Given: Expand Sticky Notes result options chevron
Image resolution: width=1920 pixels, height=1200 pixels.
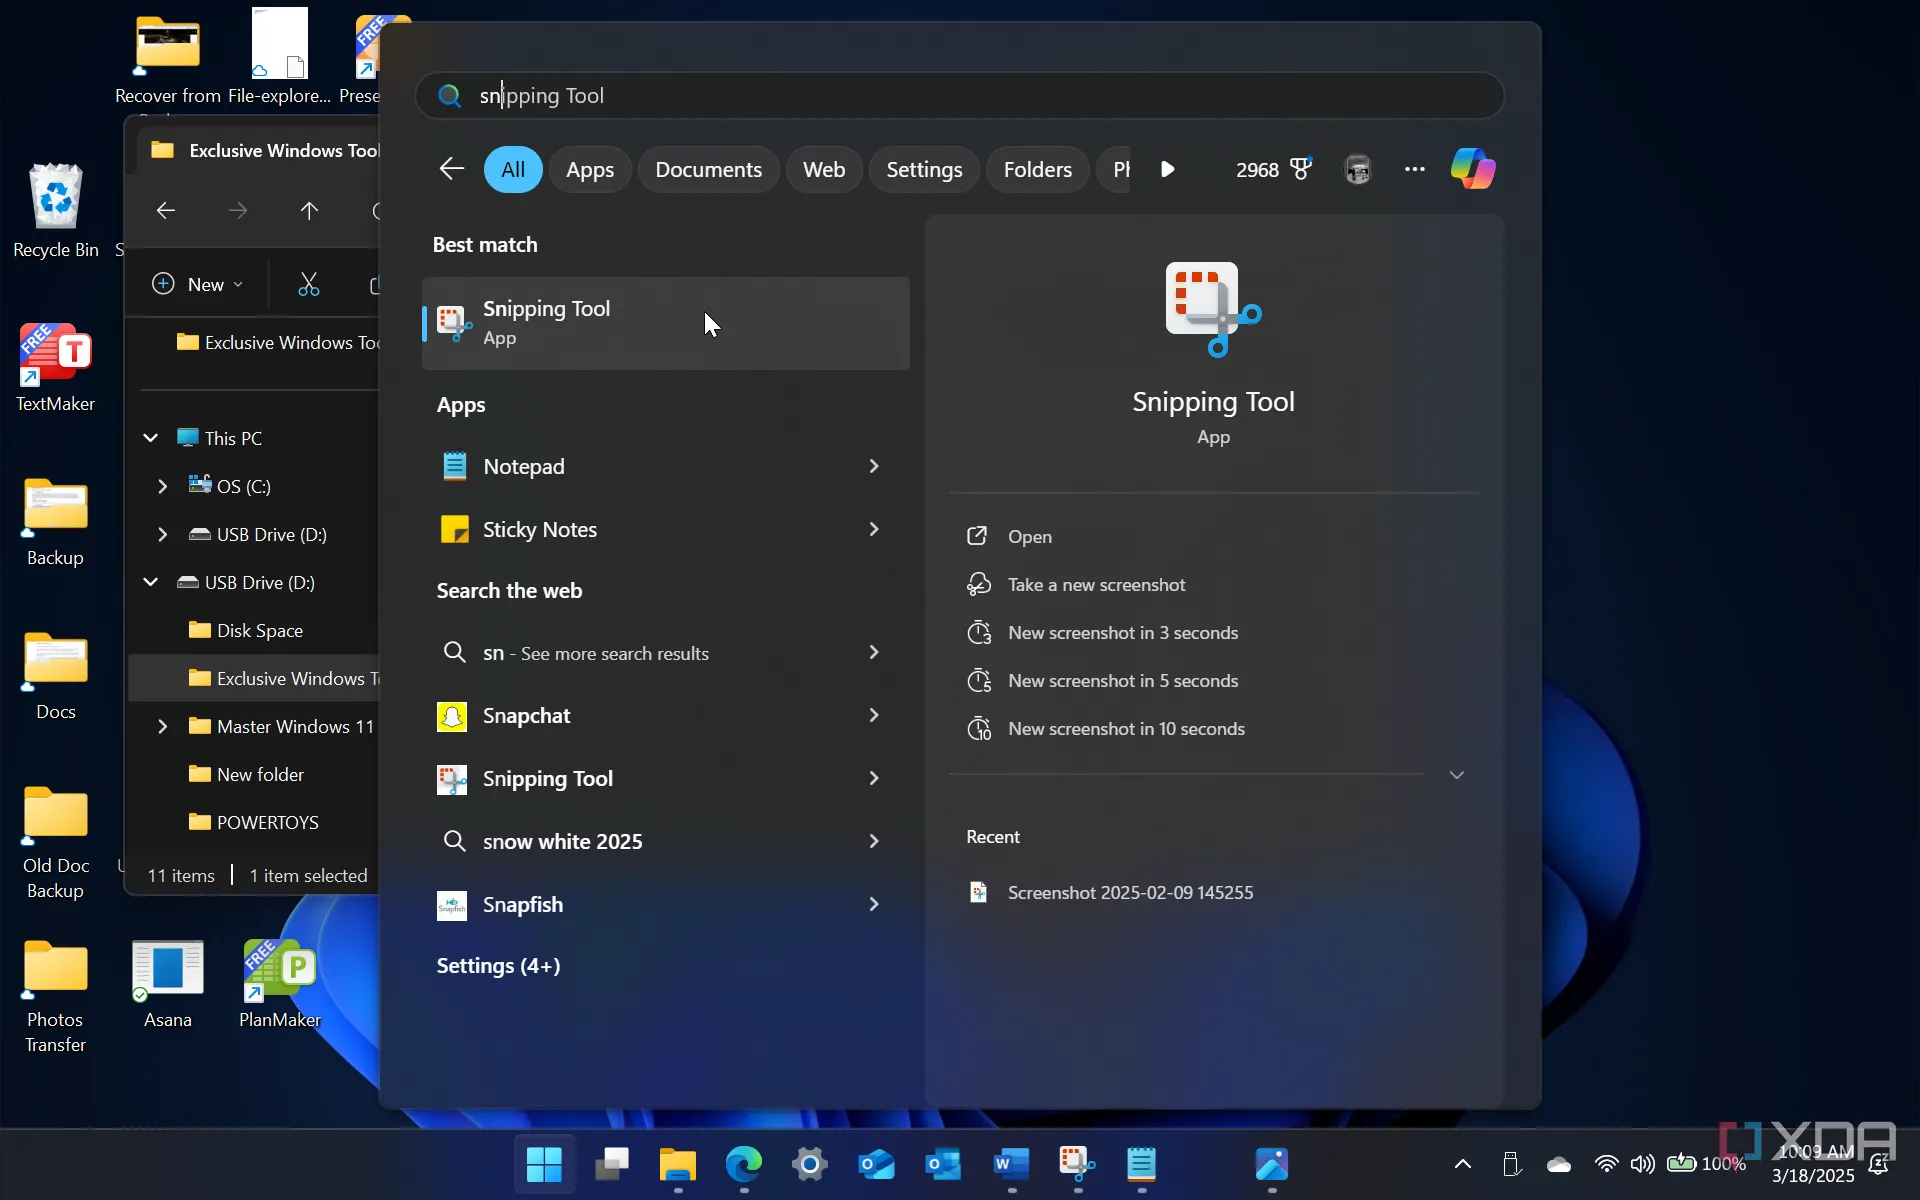Looking at the screenshot, I should pyautogui.click(x=874, y=529).
